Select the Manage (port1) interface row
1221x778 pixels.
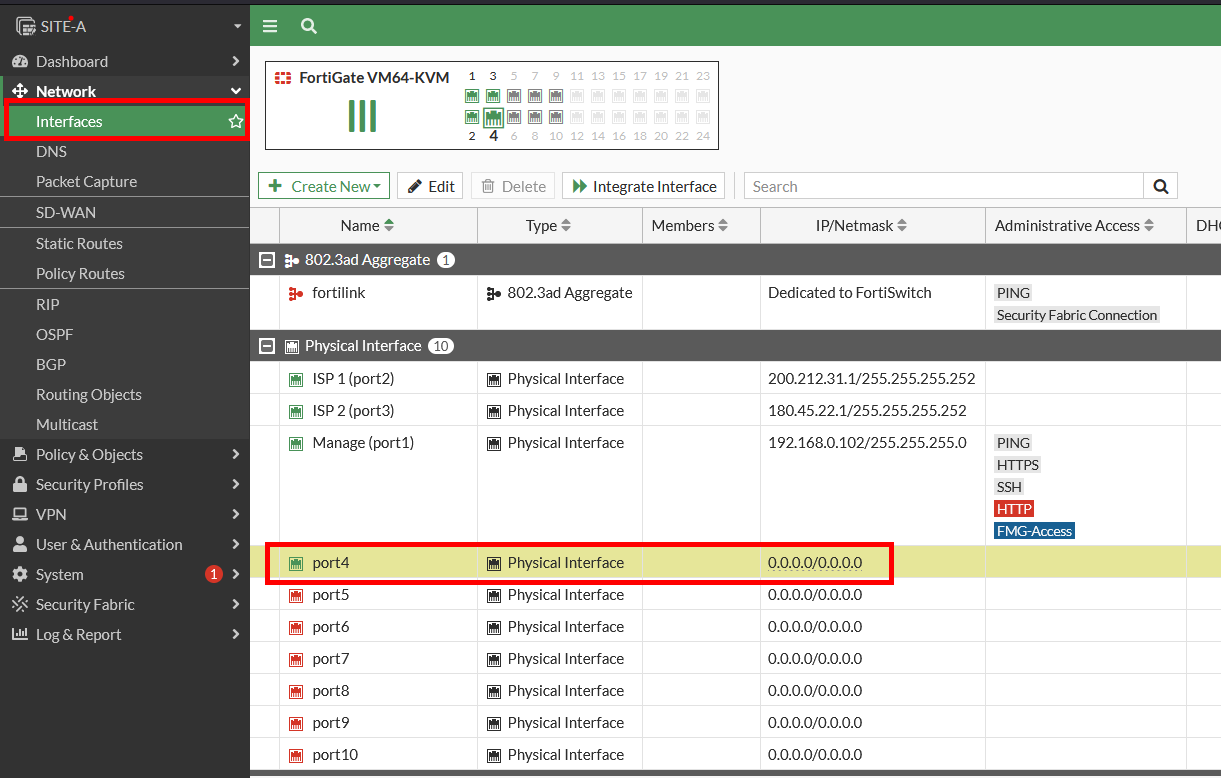click(363, 443)
